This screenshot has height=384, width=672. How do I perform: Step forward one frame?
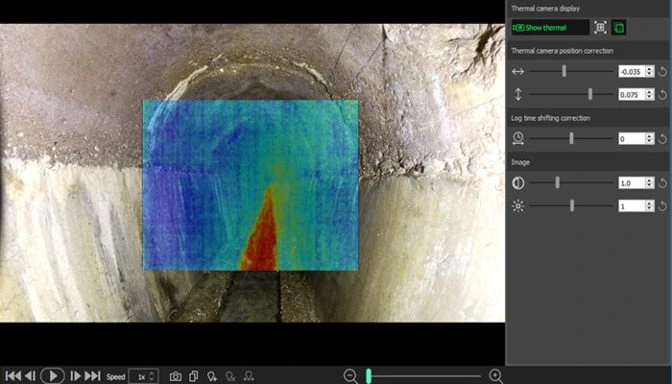[x=75, y=376]
